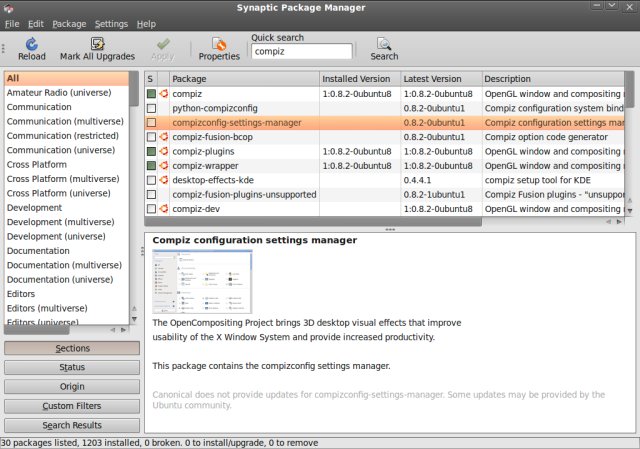Click the package list horizontal scrollbar
Viewport: 640px width, 449px height.
(313, 222)
